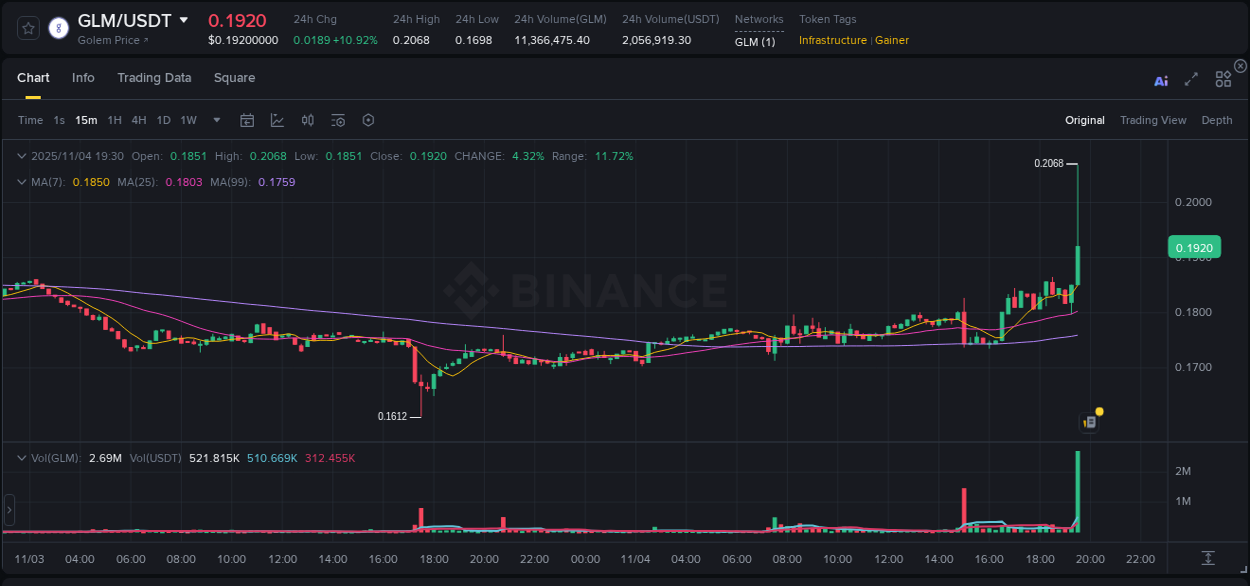1250x586 pixels.
Task: Select the 15m timeframe interval
Action: pyautogui.click(x=86, y=120)
